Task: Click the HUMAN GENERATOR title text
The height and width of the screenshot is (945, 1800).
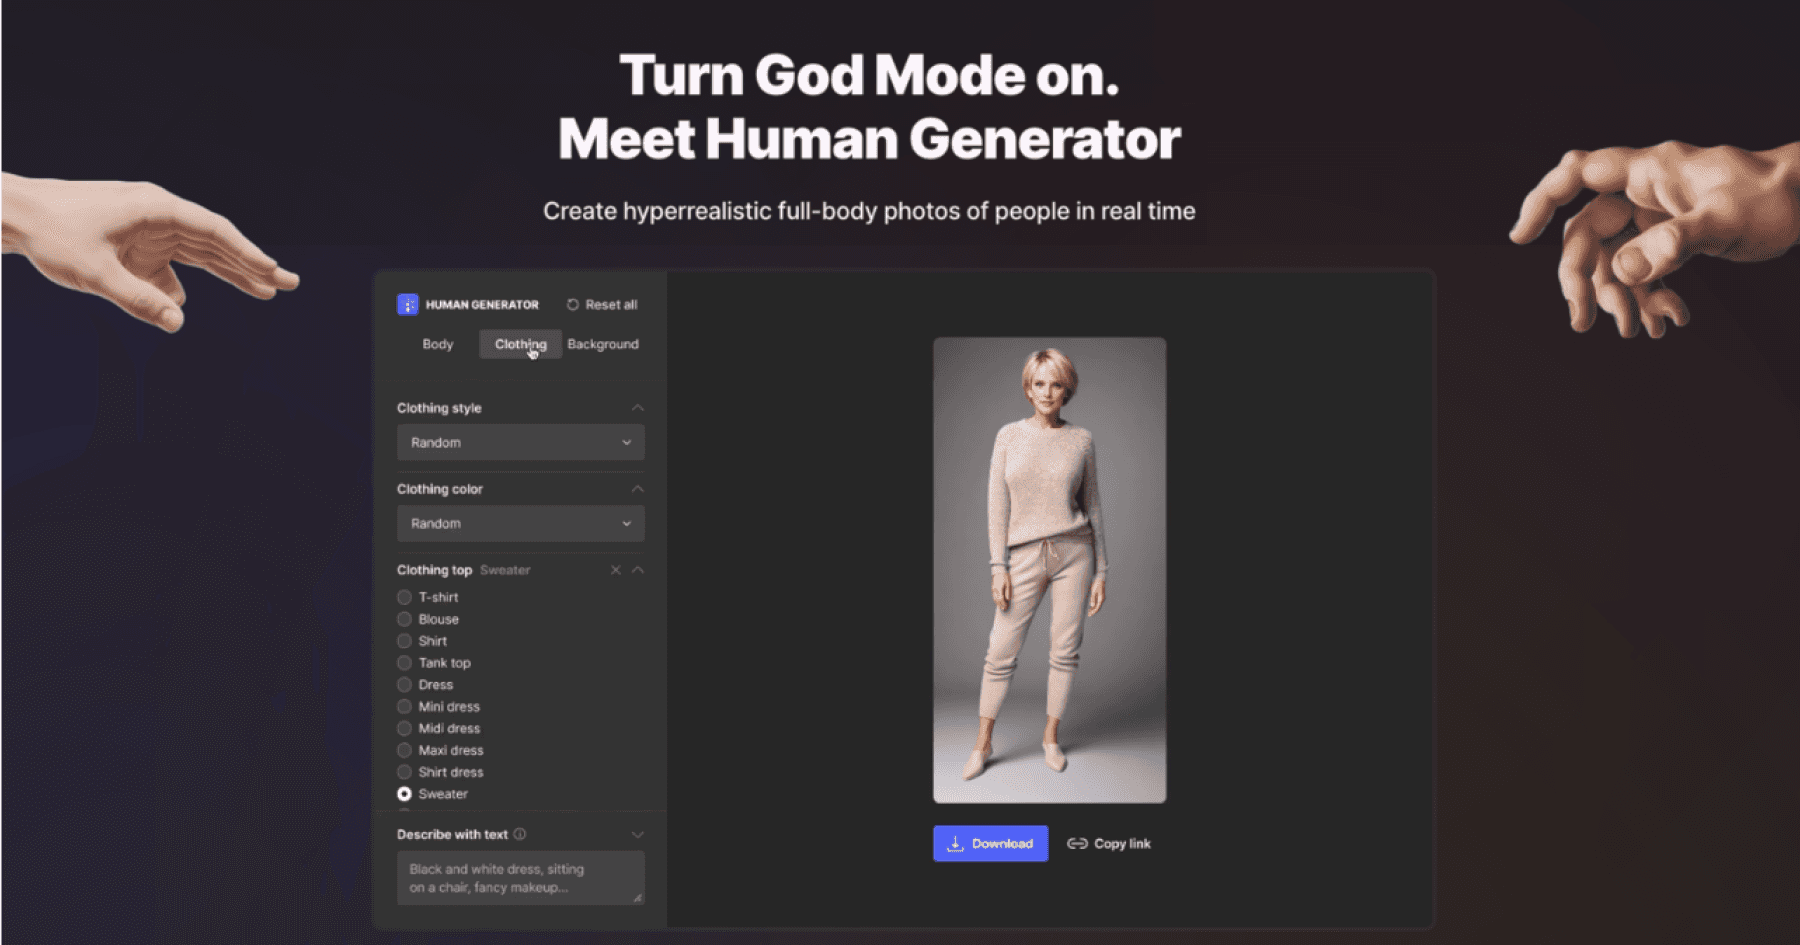Action: click(482, 304)
